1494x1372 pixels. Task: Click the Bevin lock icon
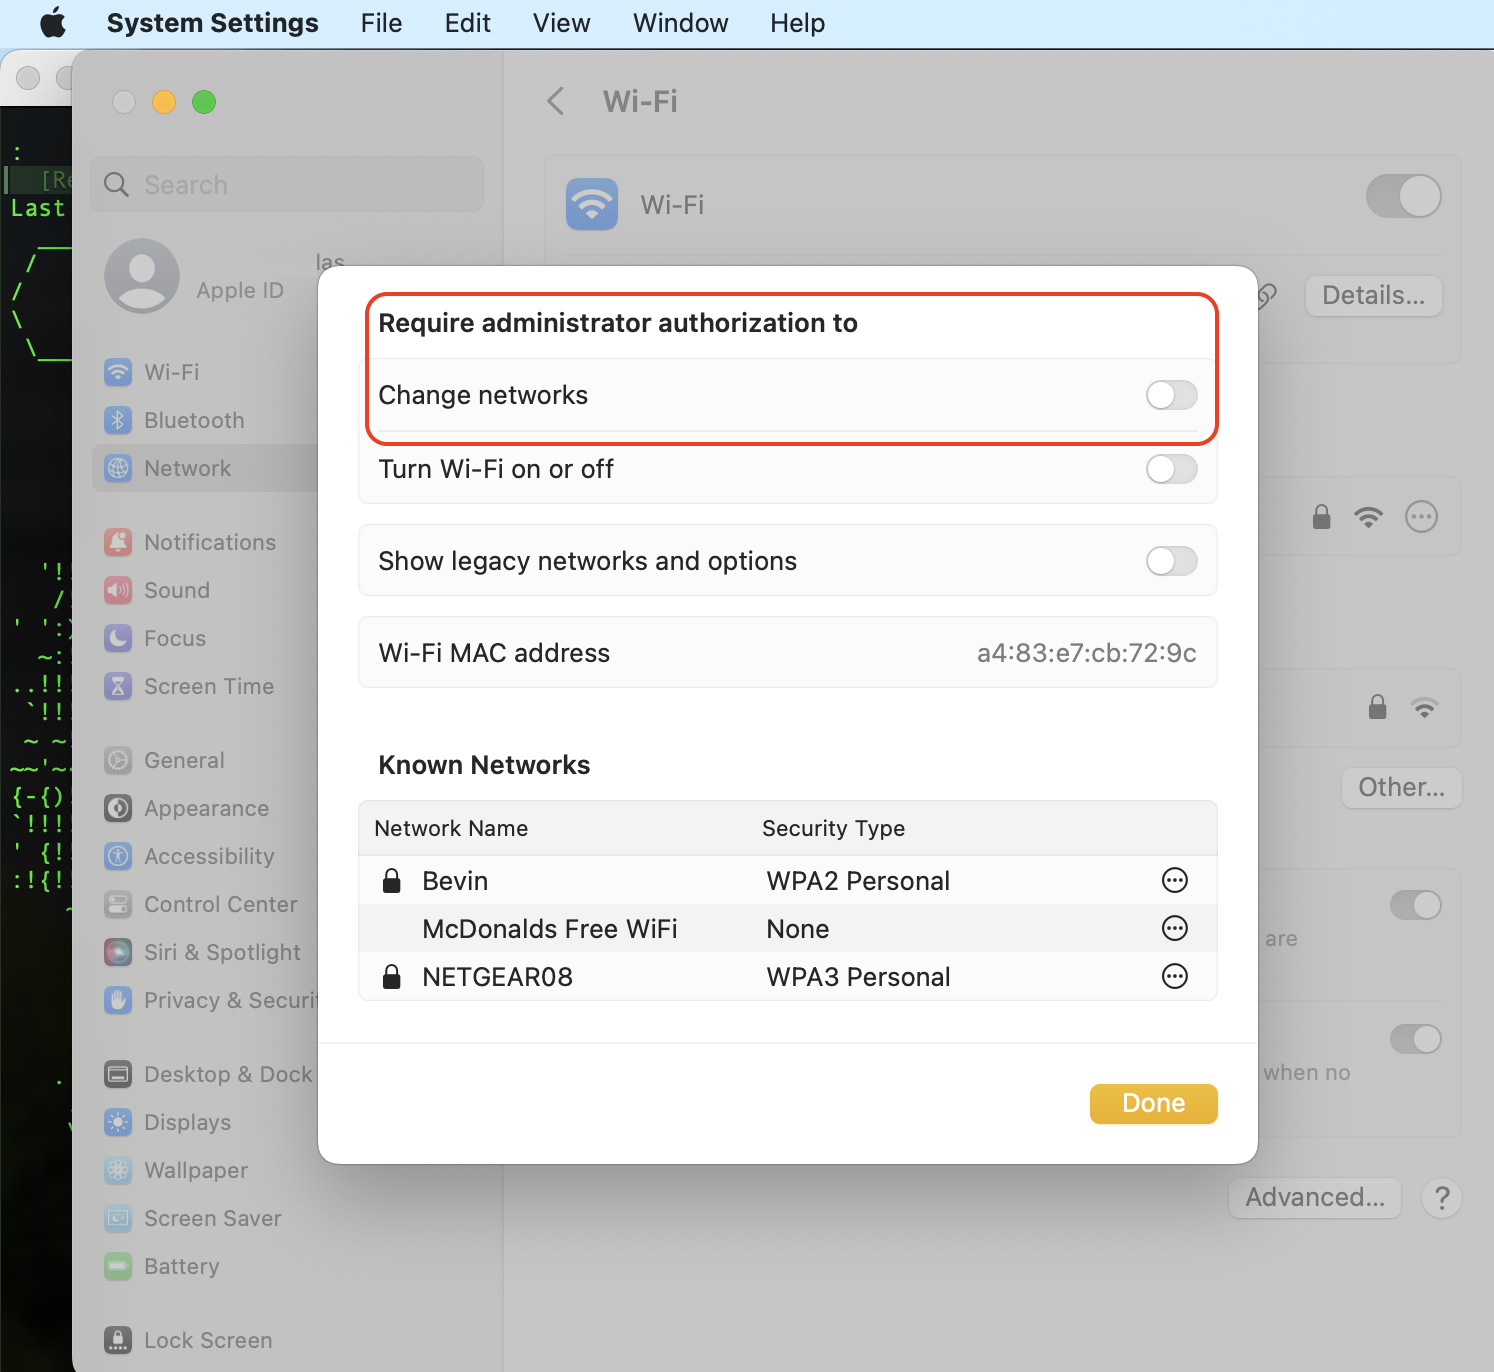pyautogui.click(x=392, y=880)
